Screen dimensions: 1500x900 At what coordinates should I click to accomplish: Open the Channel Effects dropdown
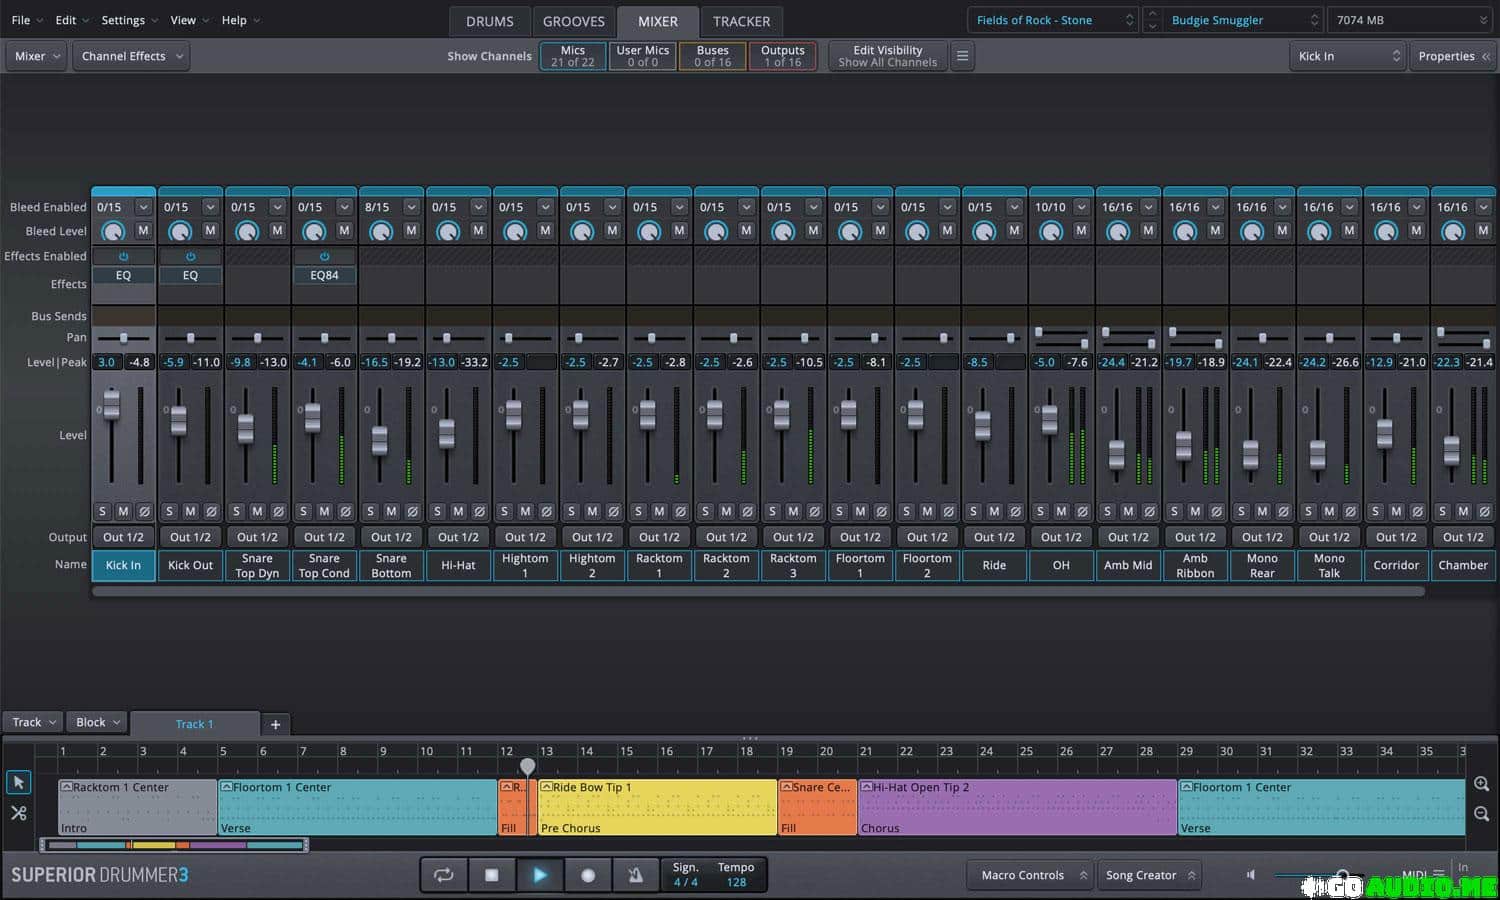pos(133,56)
